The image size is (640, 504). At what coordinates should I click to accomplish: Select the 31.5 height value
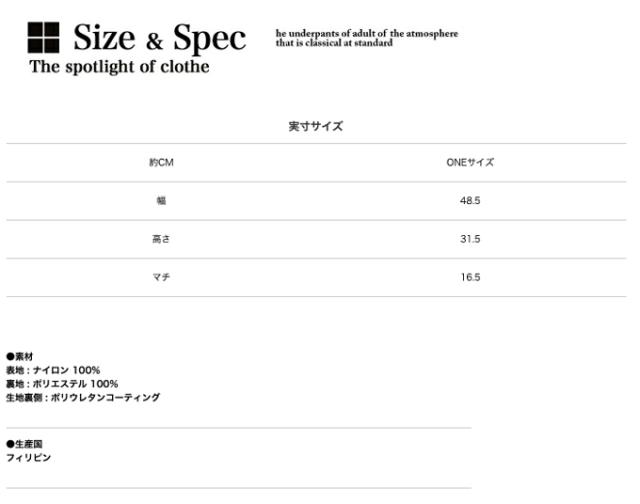(470, 239)
